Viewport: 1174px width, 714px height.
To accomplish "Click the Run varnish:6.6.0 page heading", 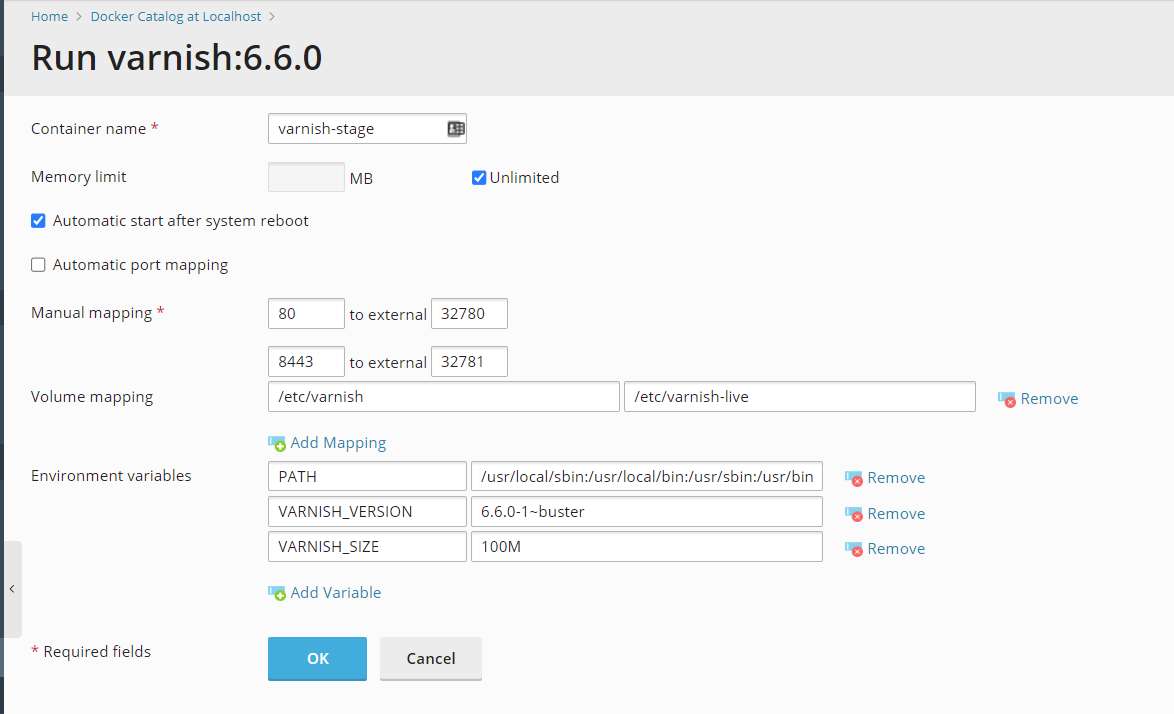I will pos(177,58).
